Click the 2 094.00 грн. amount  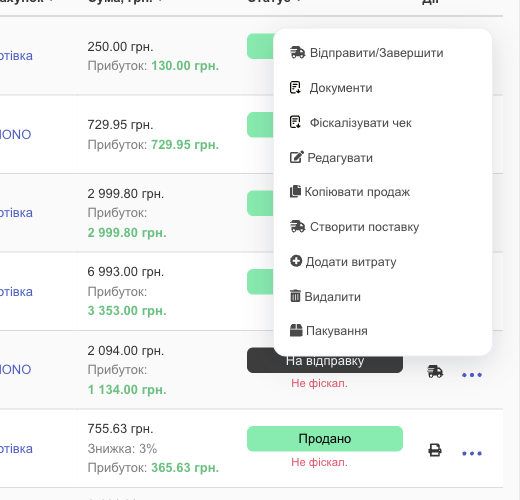126,351
